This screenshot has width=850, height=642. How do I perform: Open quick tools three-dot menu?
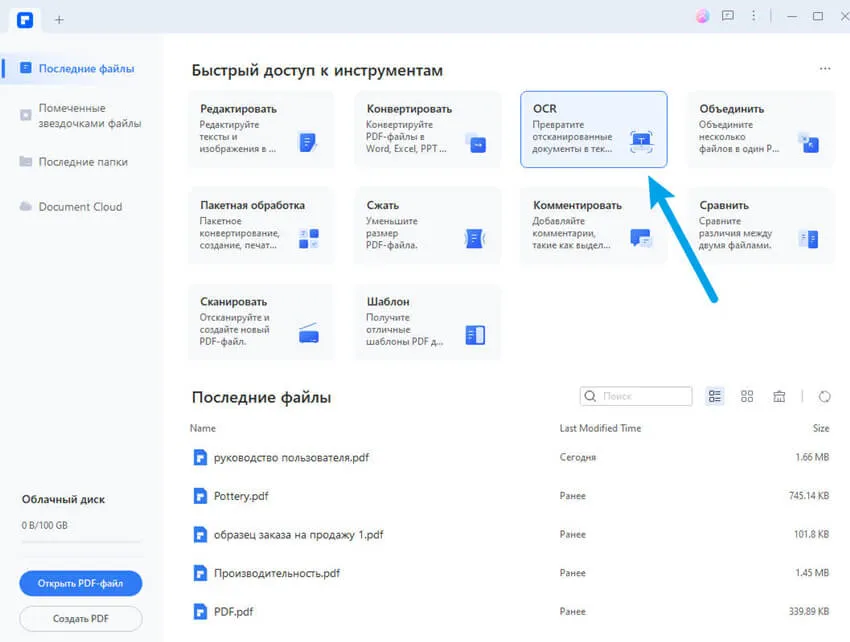(x=824, y=69)
